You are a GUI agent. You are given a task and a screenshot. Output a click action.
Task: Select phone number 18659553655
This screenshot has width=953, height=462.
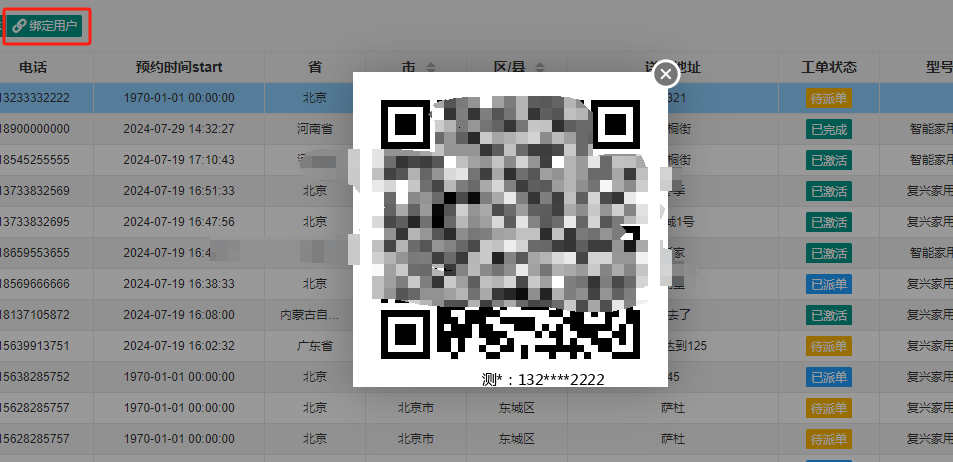35,253
